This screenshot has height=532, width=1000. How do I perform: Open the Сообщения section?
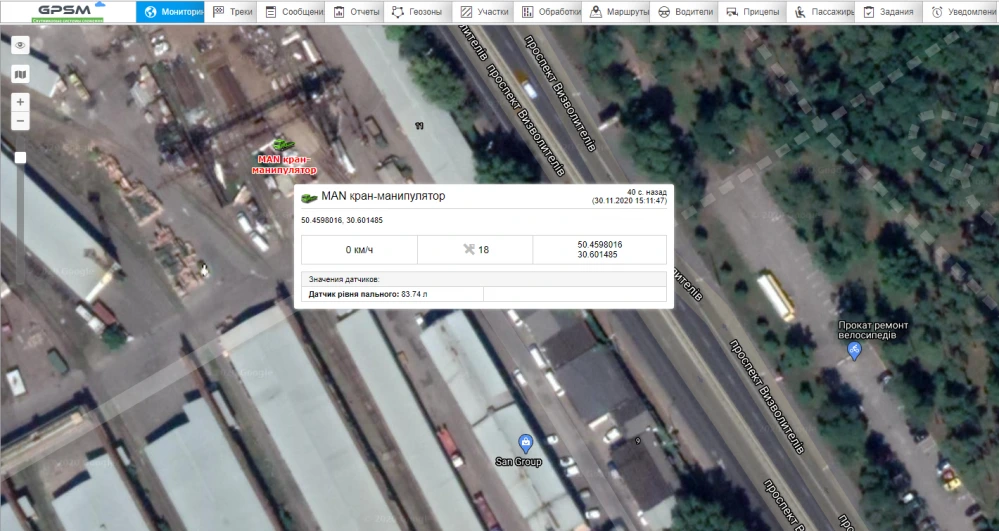(293, 13)
